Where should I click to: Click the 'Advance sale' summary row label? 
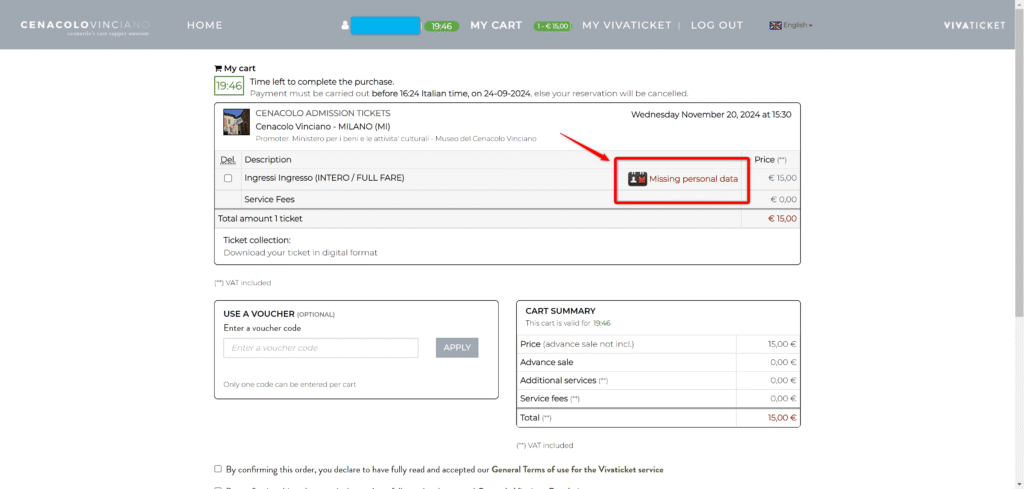[x=547, y=362]
